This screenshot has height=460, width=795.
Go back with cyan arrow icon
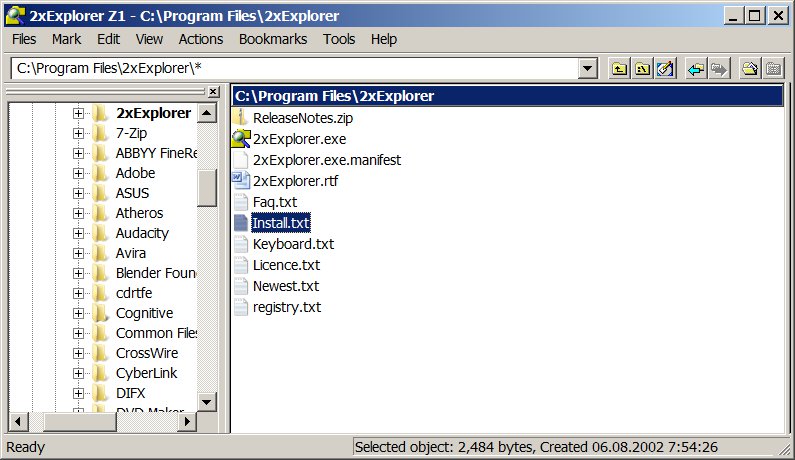coord(696,68)
